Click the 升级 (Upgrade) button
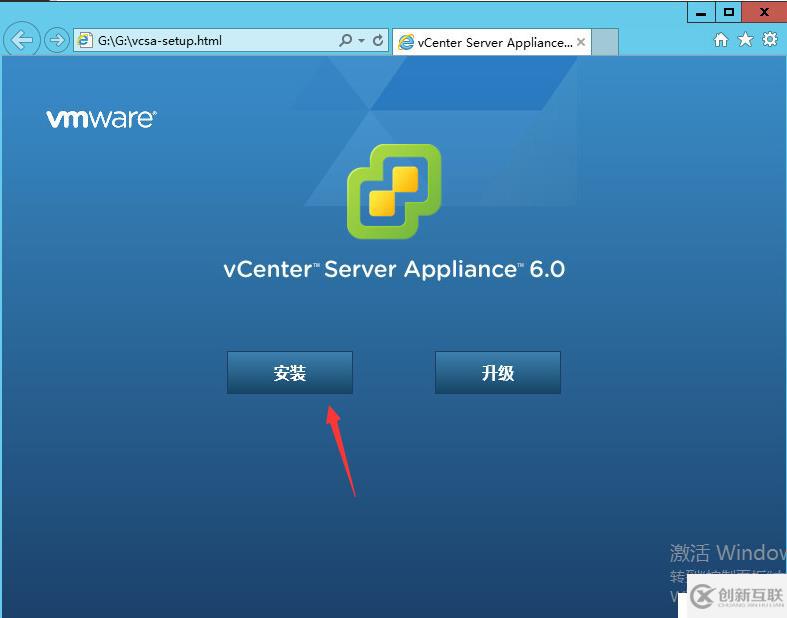 tap(498, 373)
